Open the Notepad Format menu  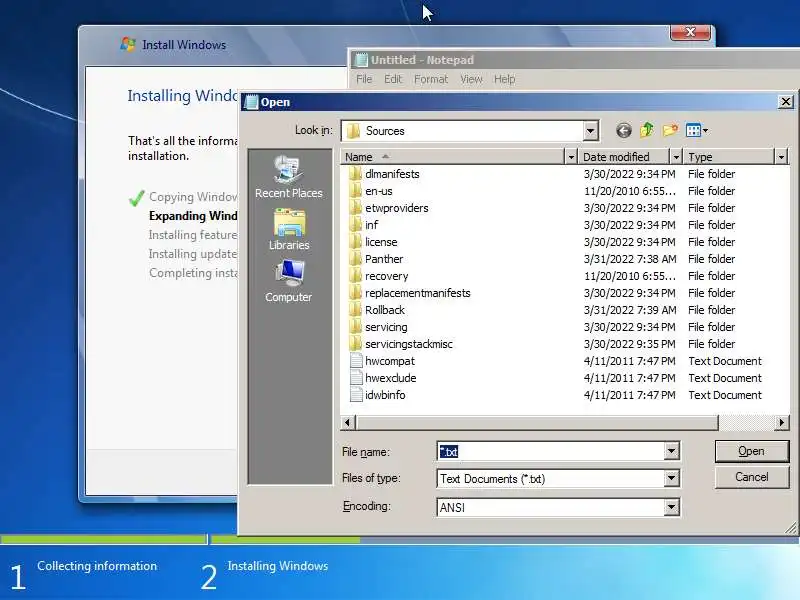pyautogui.click(x=431, y=79)
